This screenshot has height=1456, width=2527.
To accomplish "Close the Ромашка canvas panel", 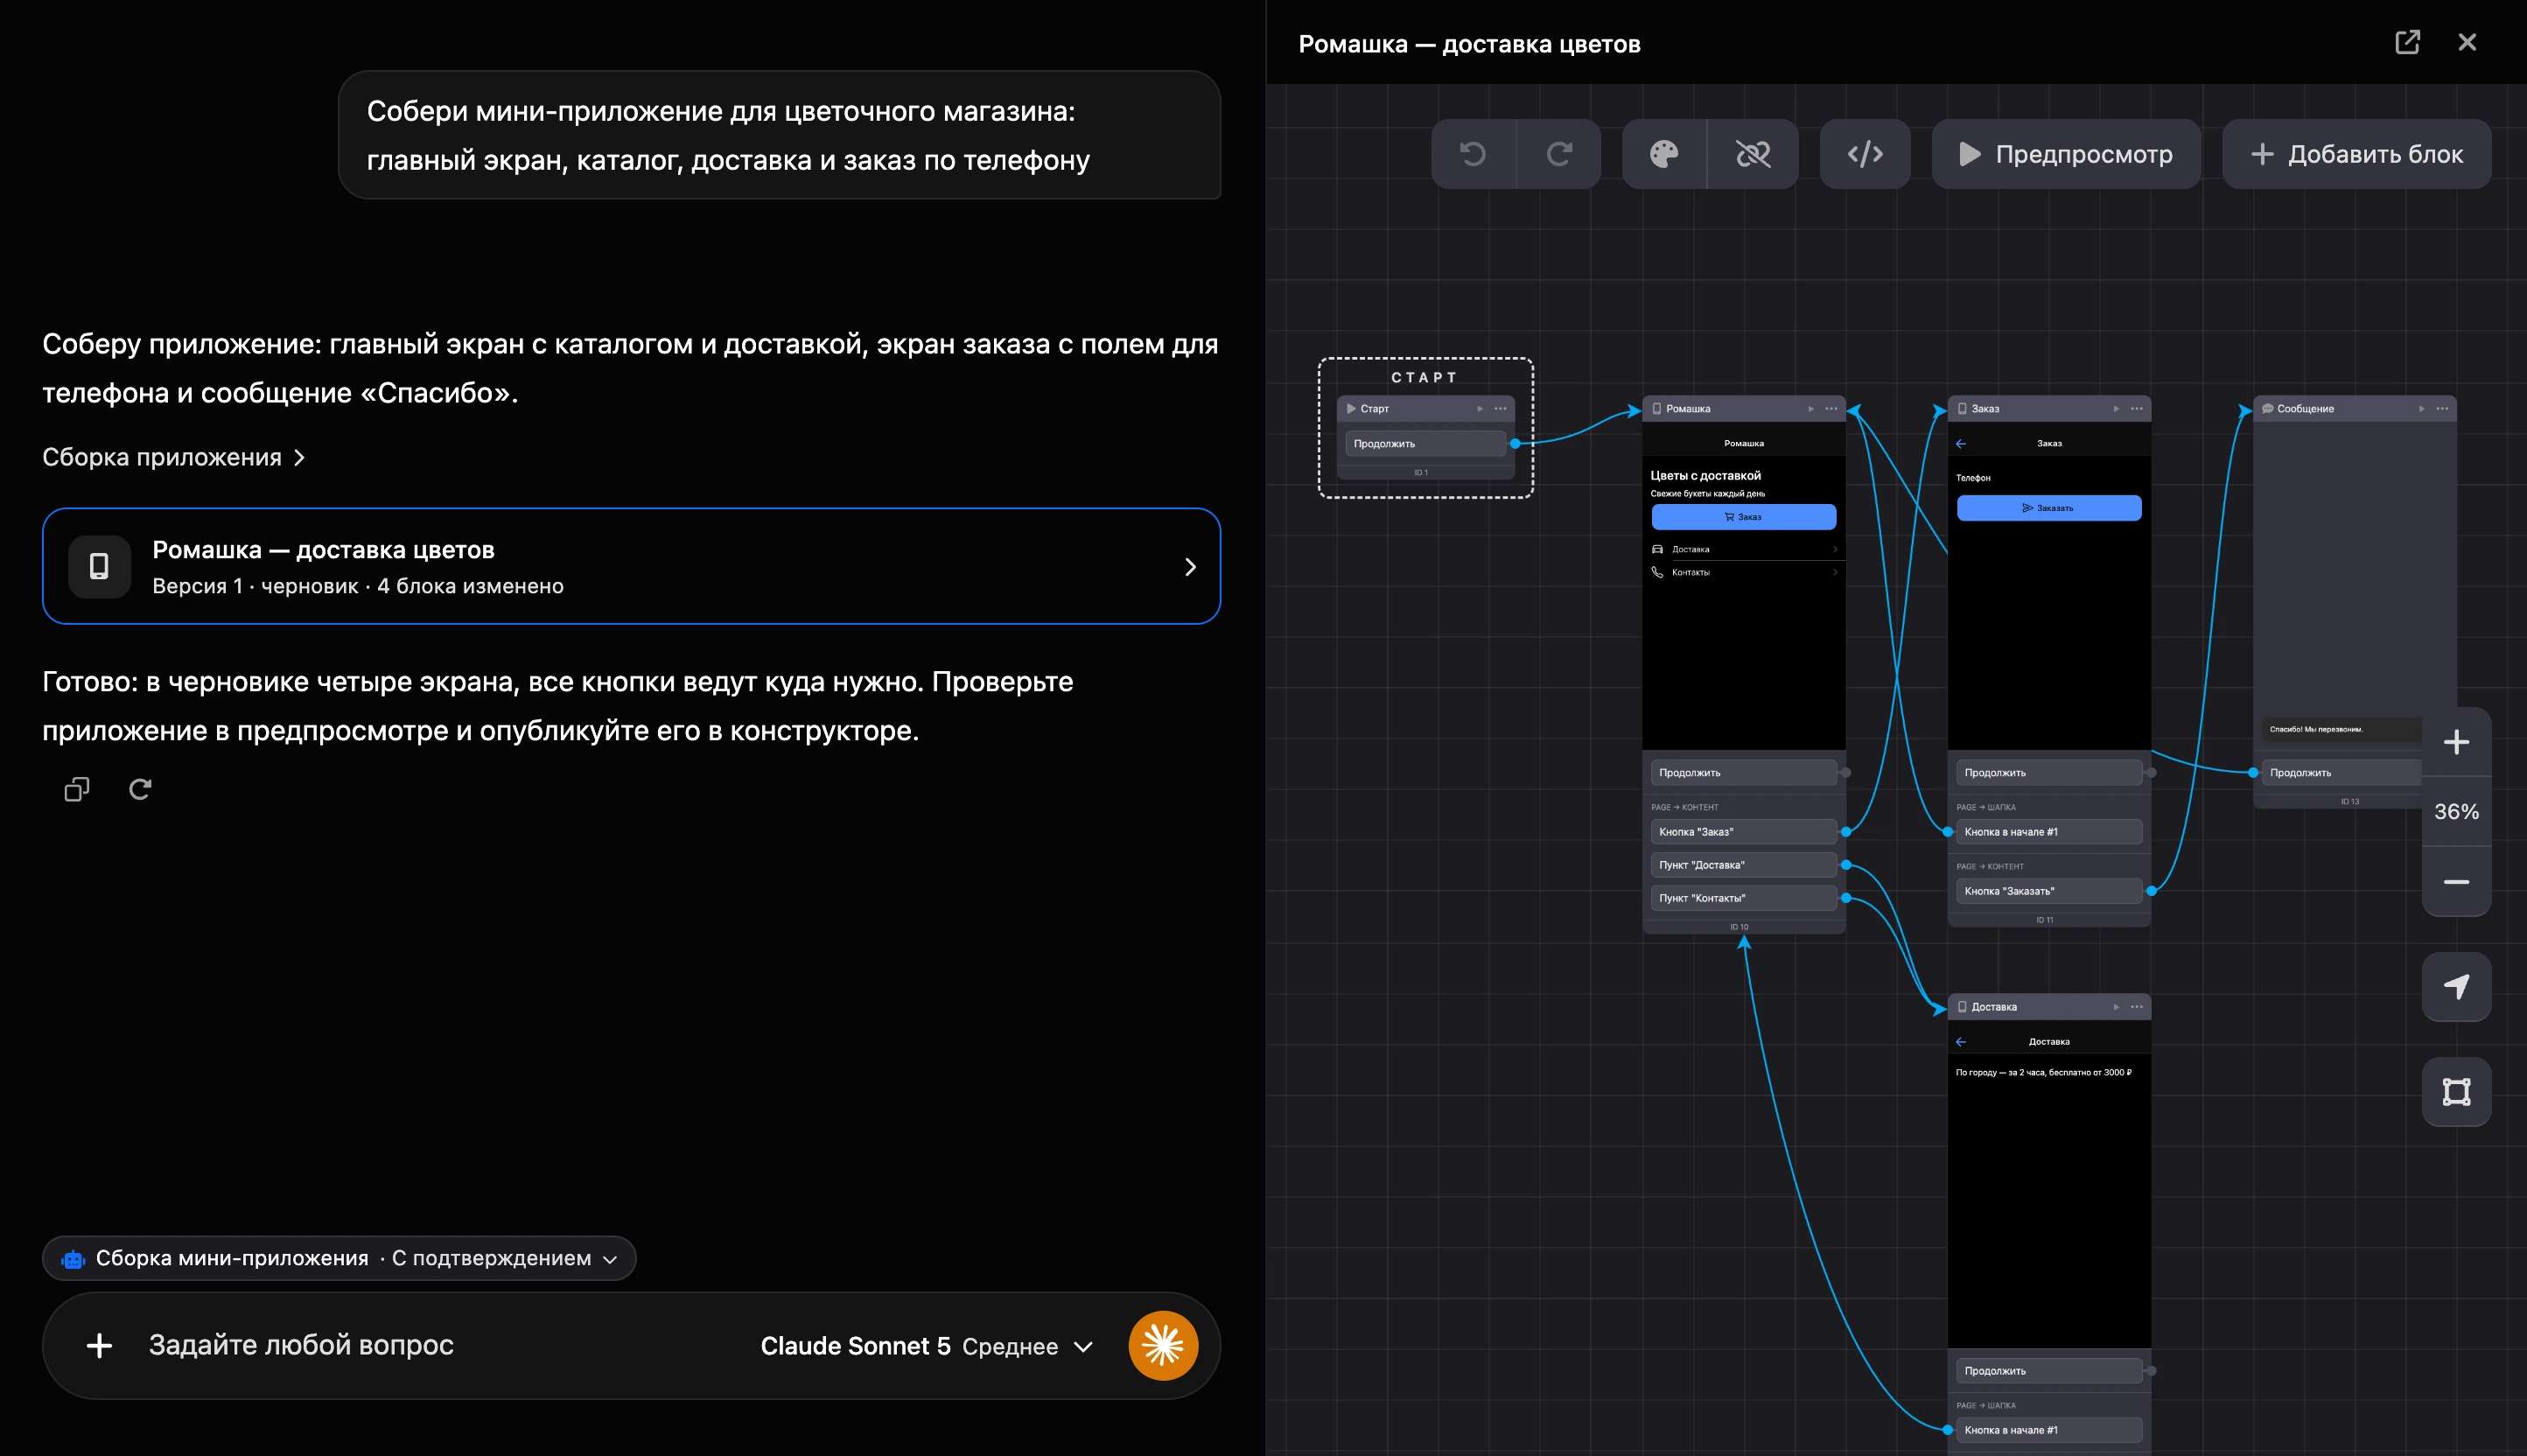I will click(x=2467, y=42).
